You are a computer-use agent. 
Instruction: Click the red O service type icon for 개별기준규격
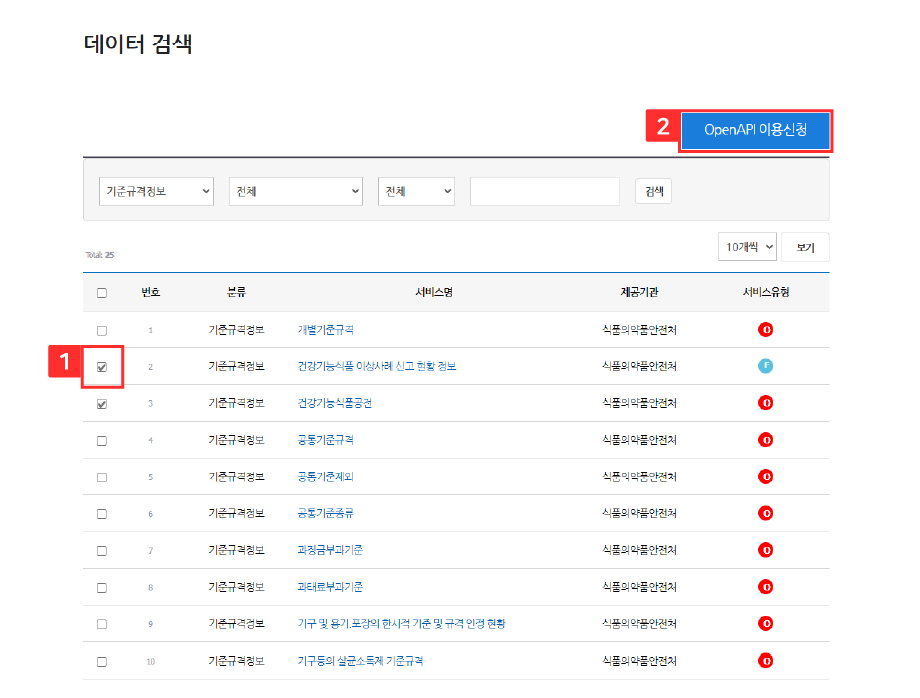765,330
